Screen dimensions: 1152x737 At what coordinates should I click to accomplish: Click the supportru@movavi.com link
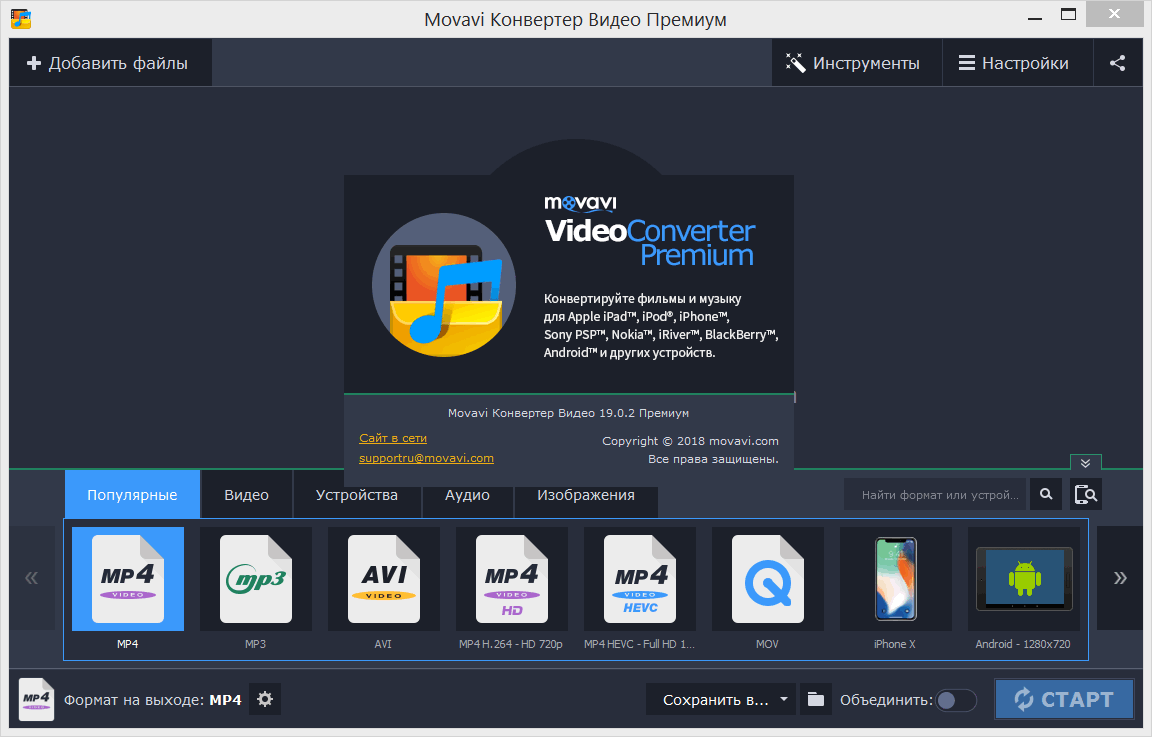pos(426,458)
